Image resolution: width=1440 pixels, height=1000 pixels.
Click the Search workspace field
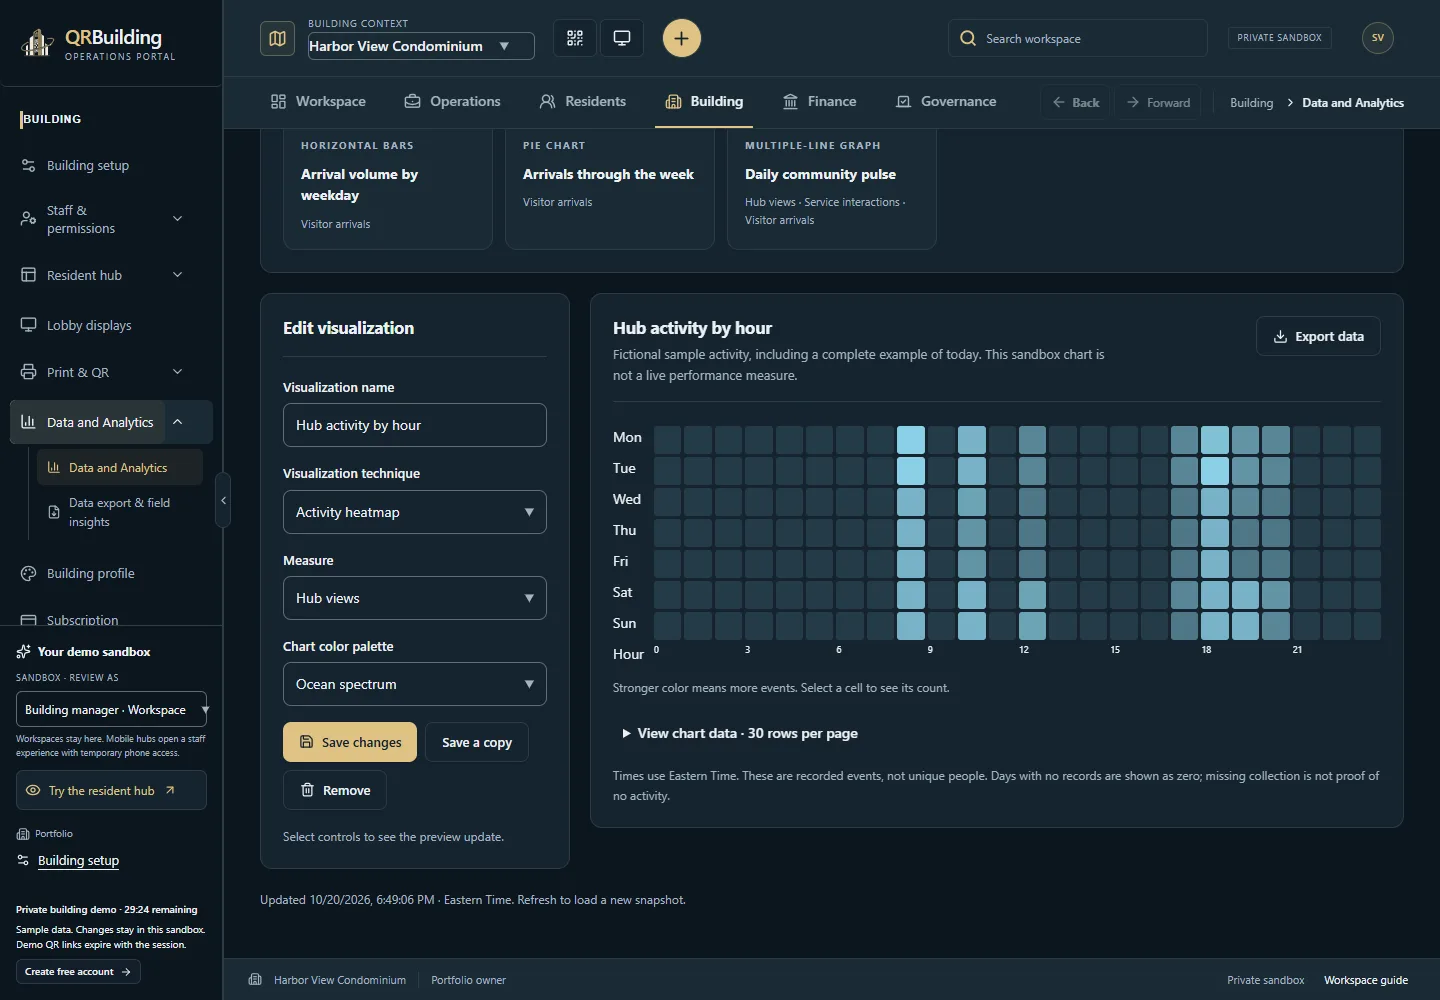click(1078, 38)
